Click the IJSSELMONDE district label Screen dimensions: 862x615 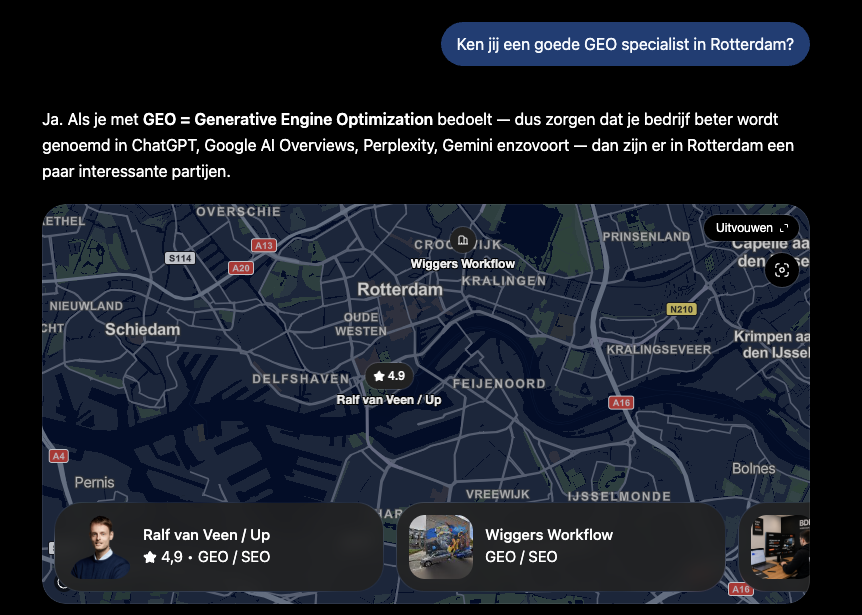[x=619, y=496]
